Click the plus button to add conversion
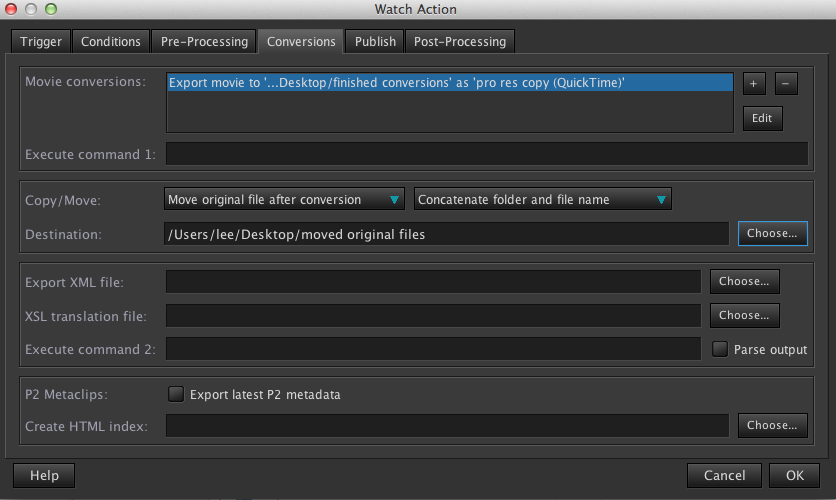836x500 pixels. (x=753, y=84)
